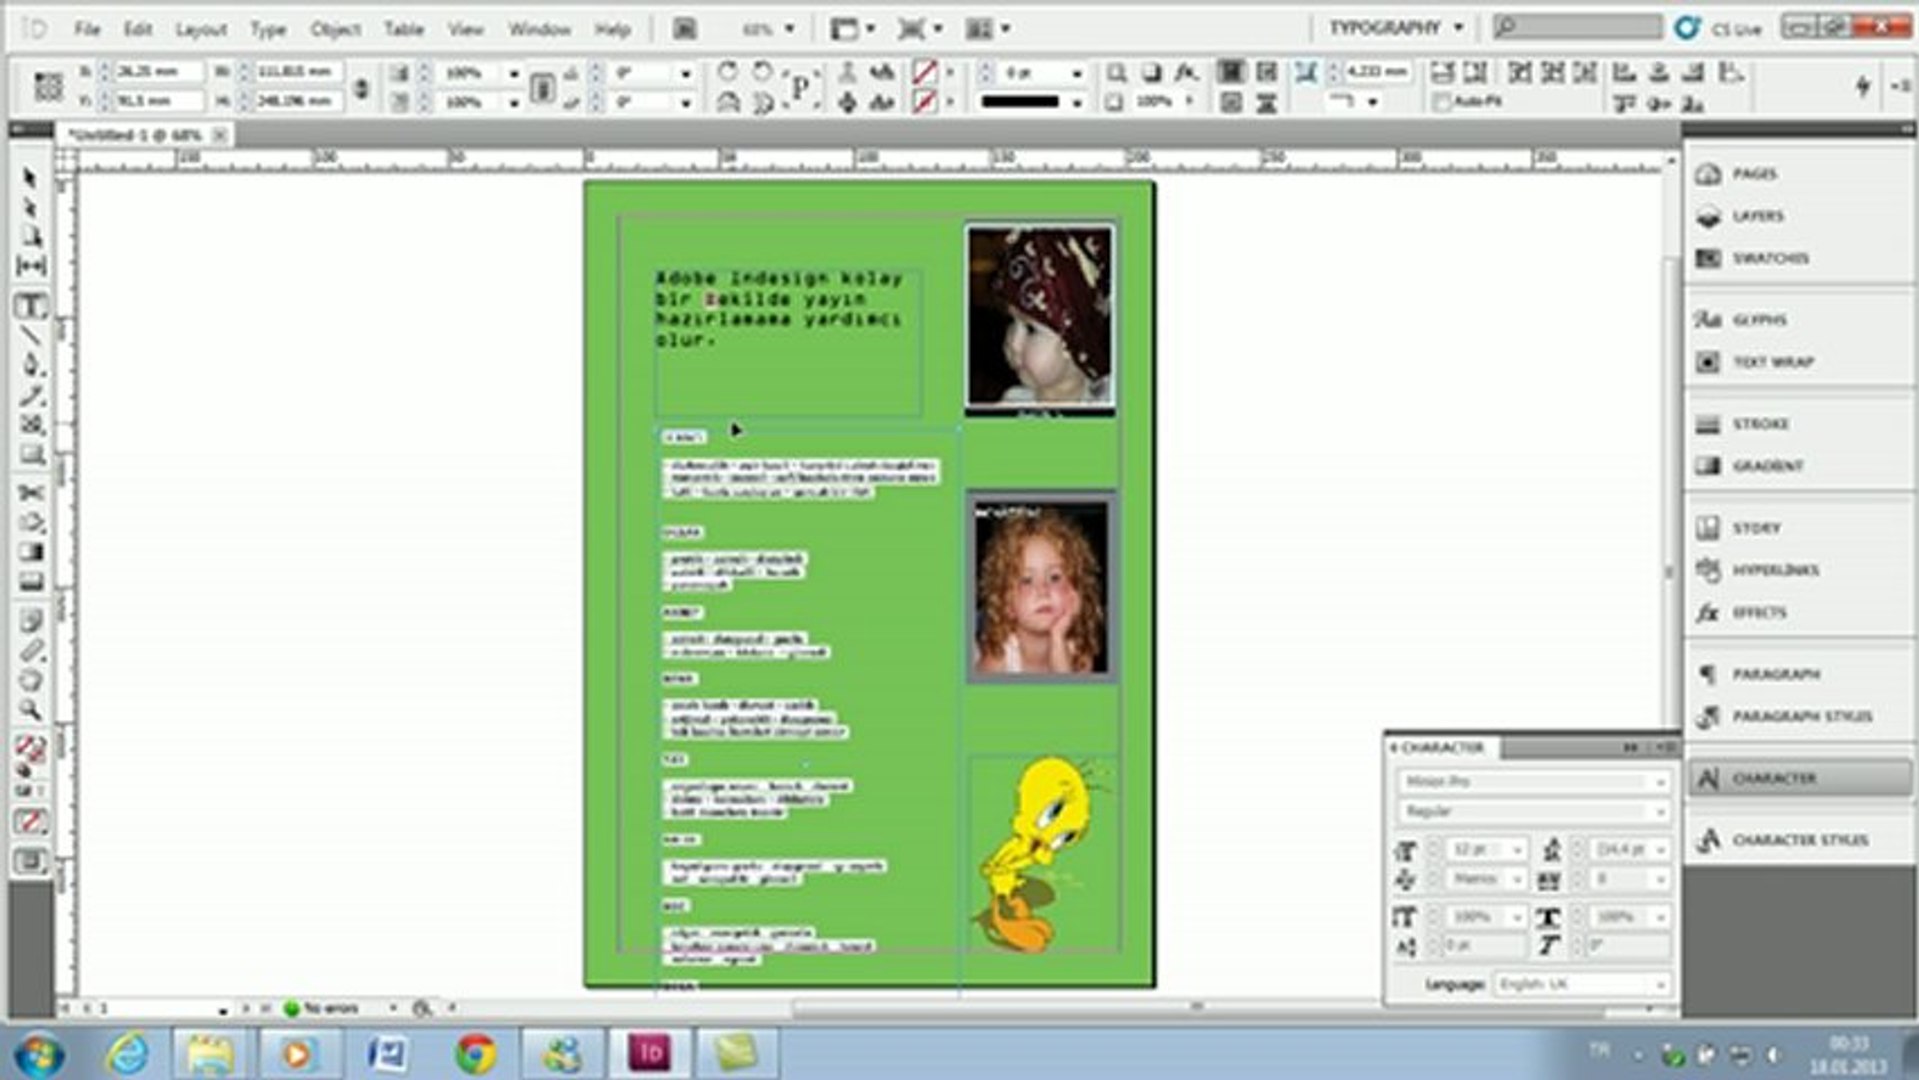
Task: Open the font size 12 pt dropdown
Action: (x=1517, y=850)
